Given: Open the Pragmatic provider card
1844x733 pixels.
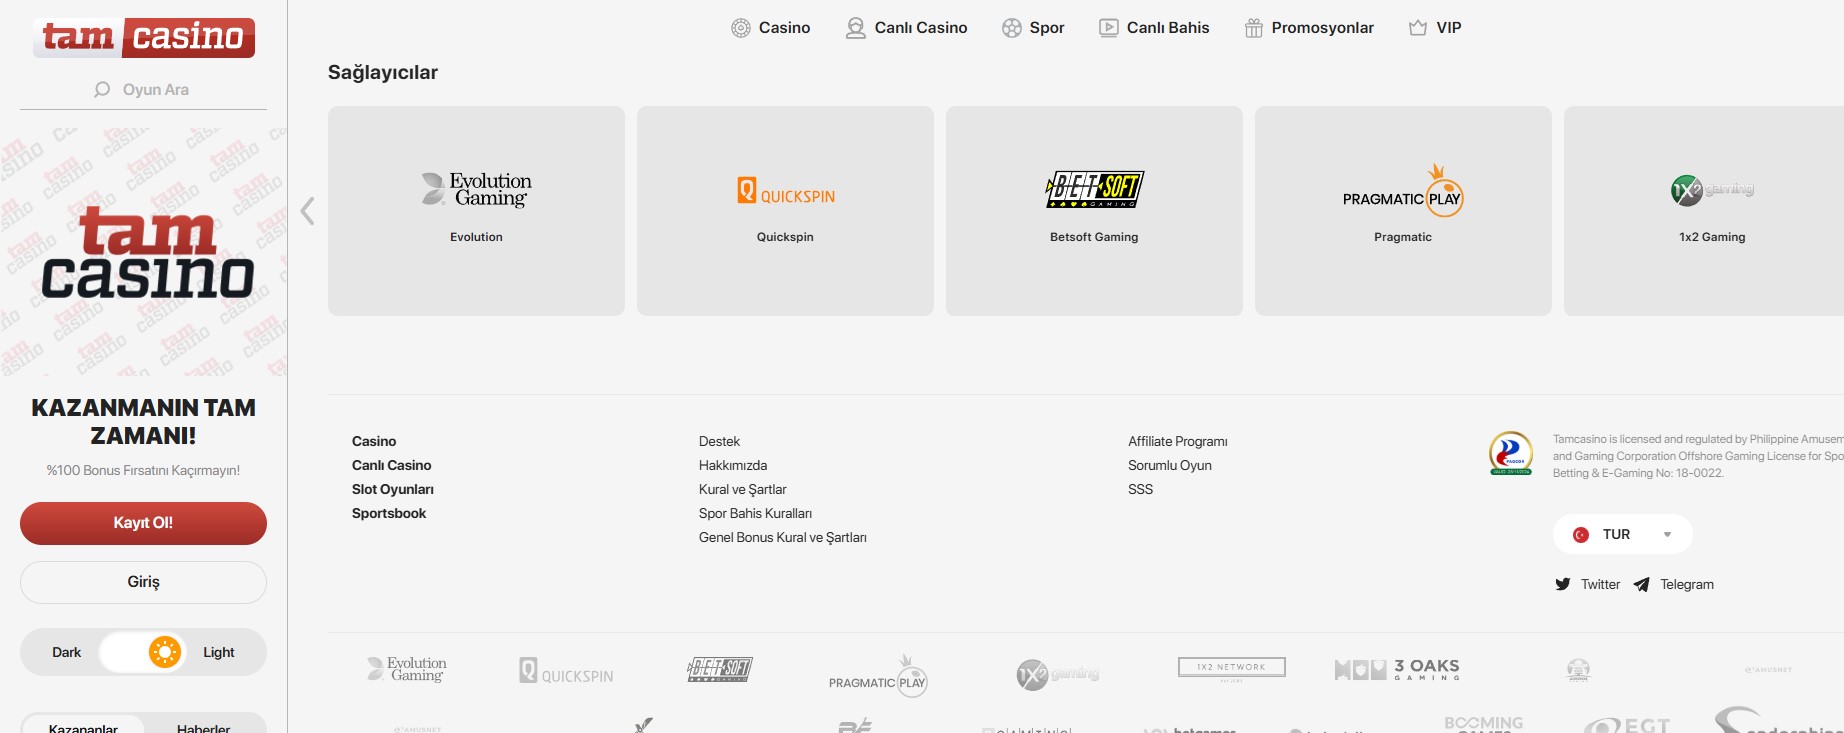Looking at the screenshot, I should point(1403,211).
